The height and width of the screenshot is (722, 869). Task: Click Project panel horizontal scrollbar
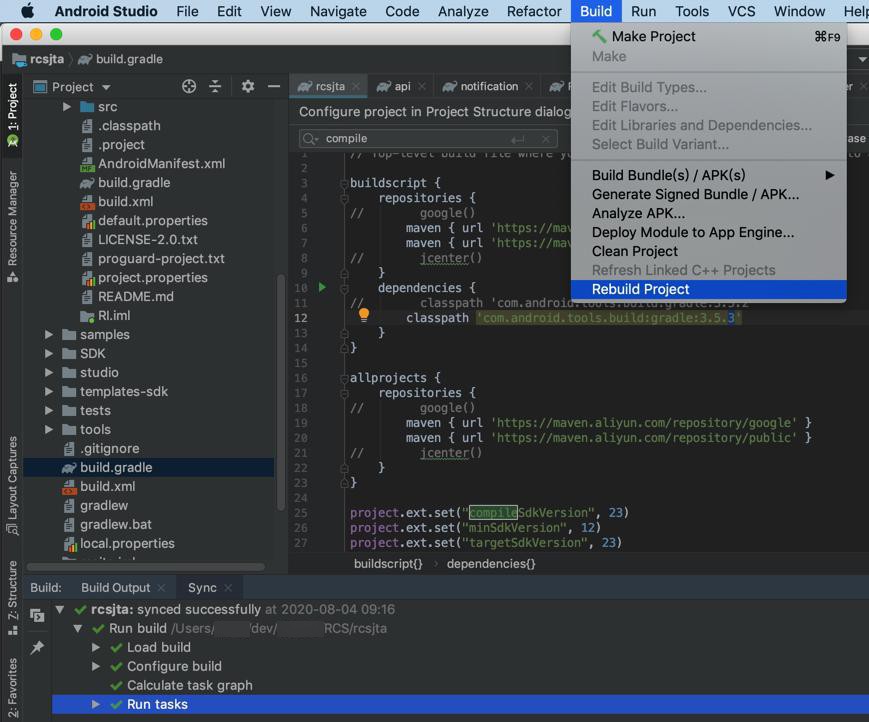(x=146, y=567)
